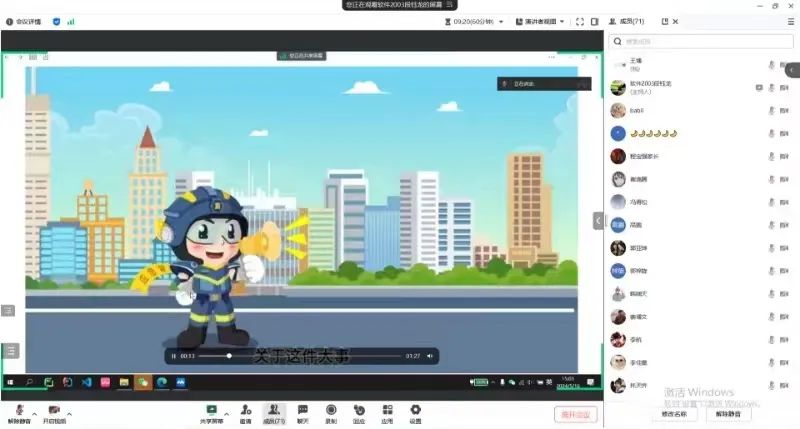The height and width of the screenshot is (429, 800).
Task: Open the 设置 settings gear icon
Action: [415, 411]
